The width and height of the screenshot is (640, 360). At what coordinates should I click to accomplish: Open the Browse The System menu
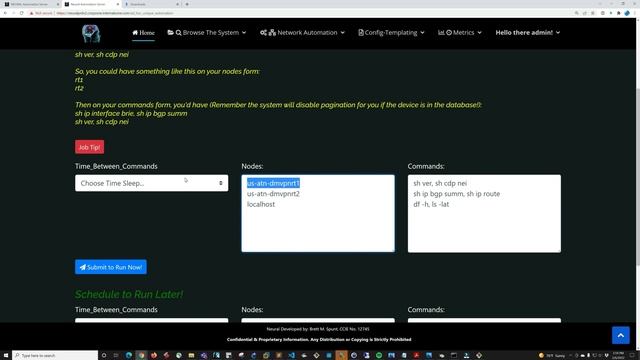[x=207, y=33]
